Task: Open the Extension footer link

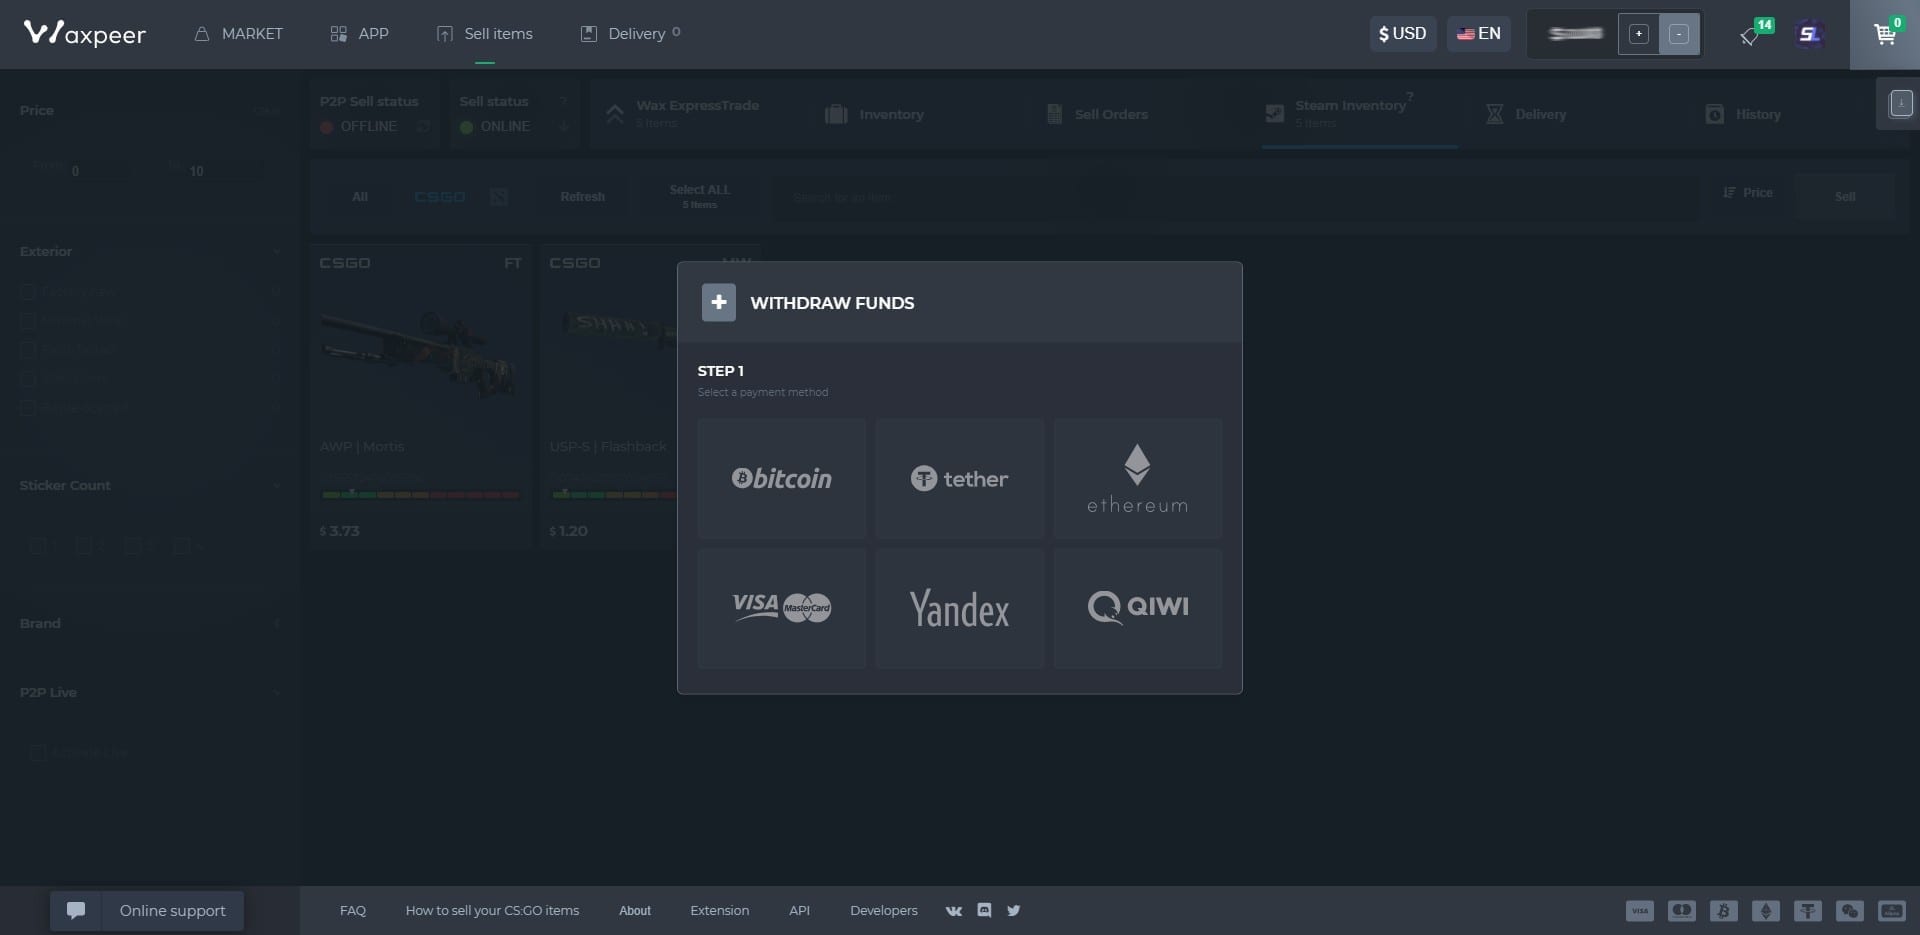Action: [x=719, y=911]
